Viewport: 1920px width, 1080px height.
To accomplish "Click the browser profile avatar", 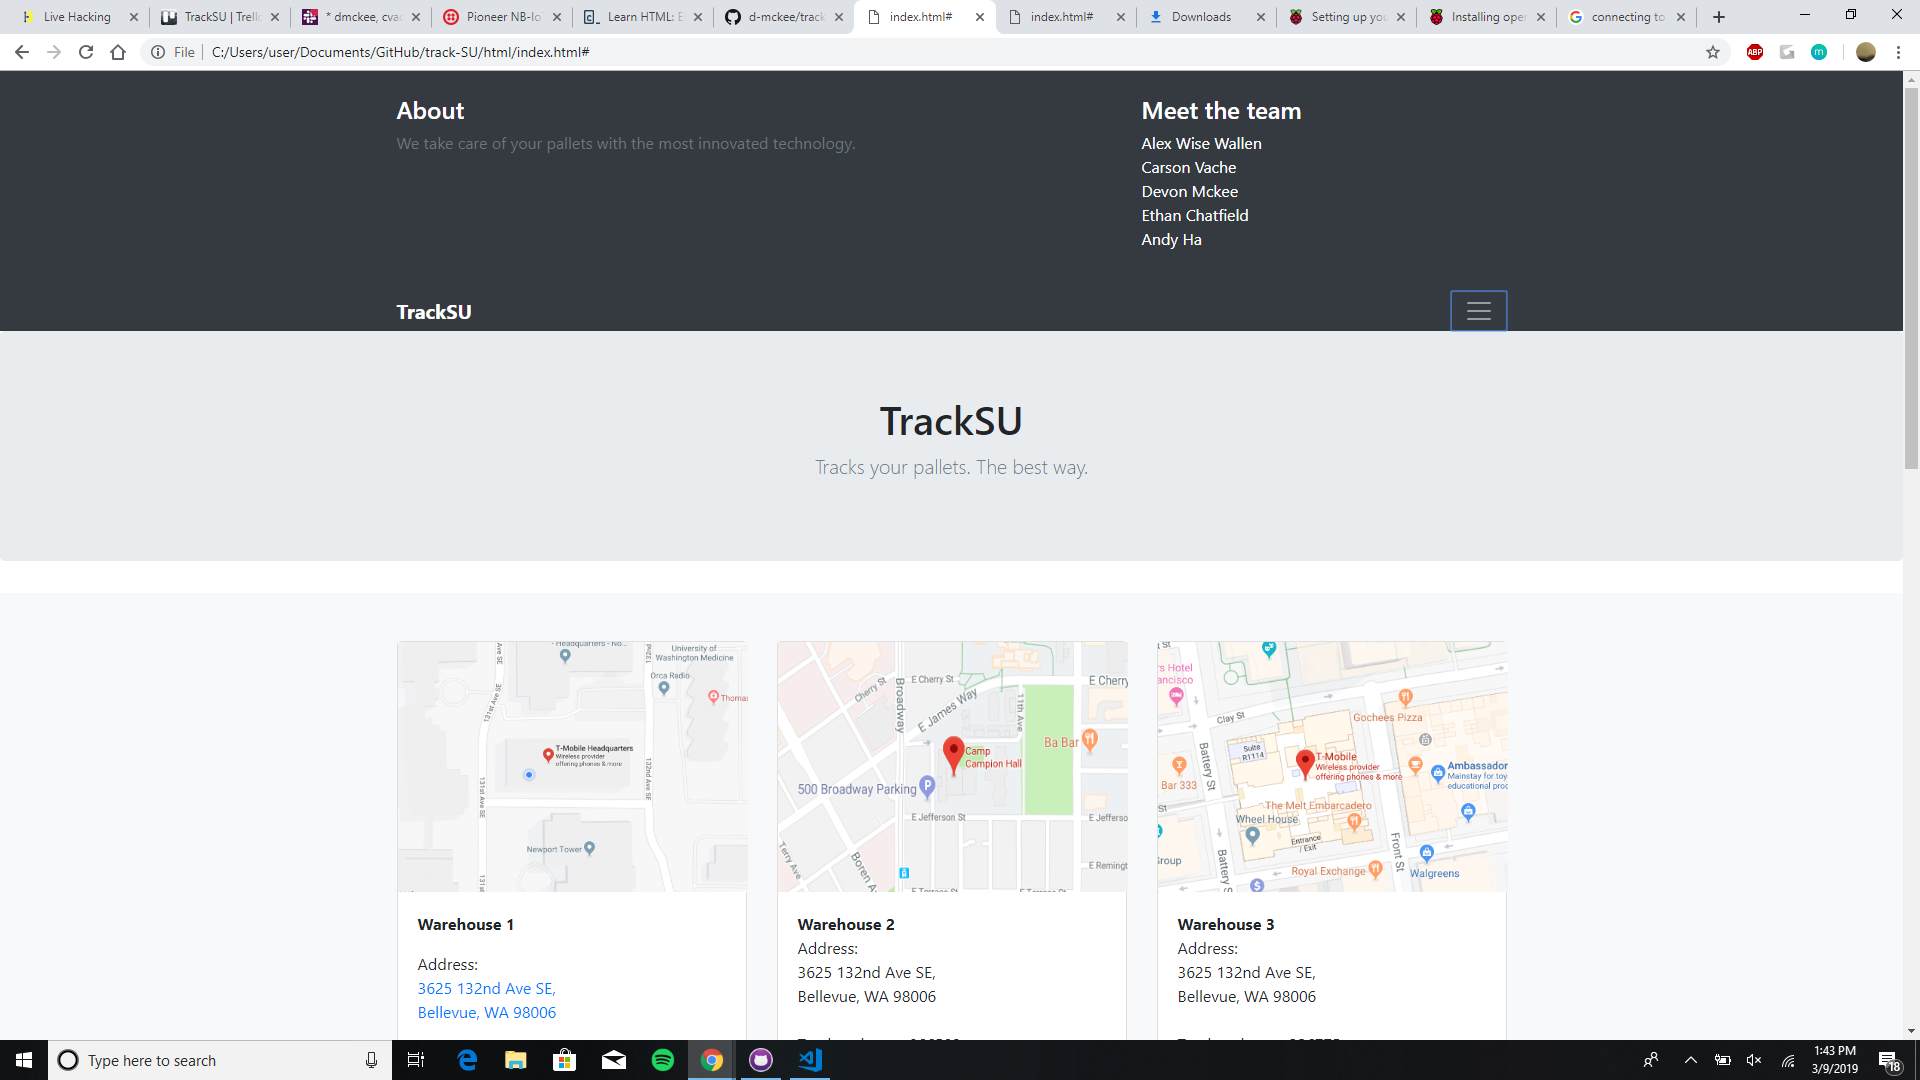I will [1865, 52].
